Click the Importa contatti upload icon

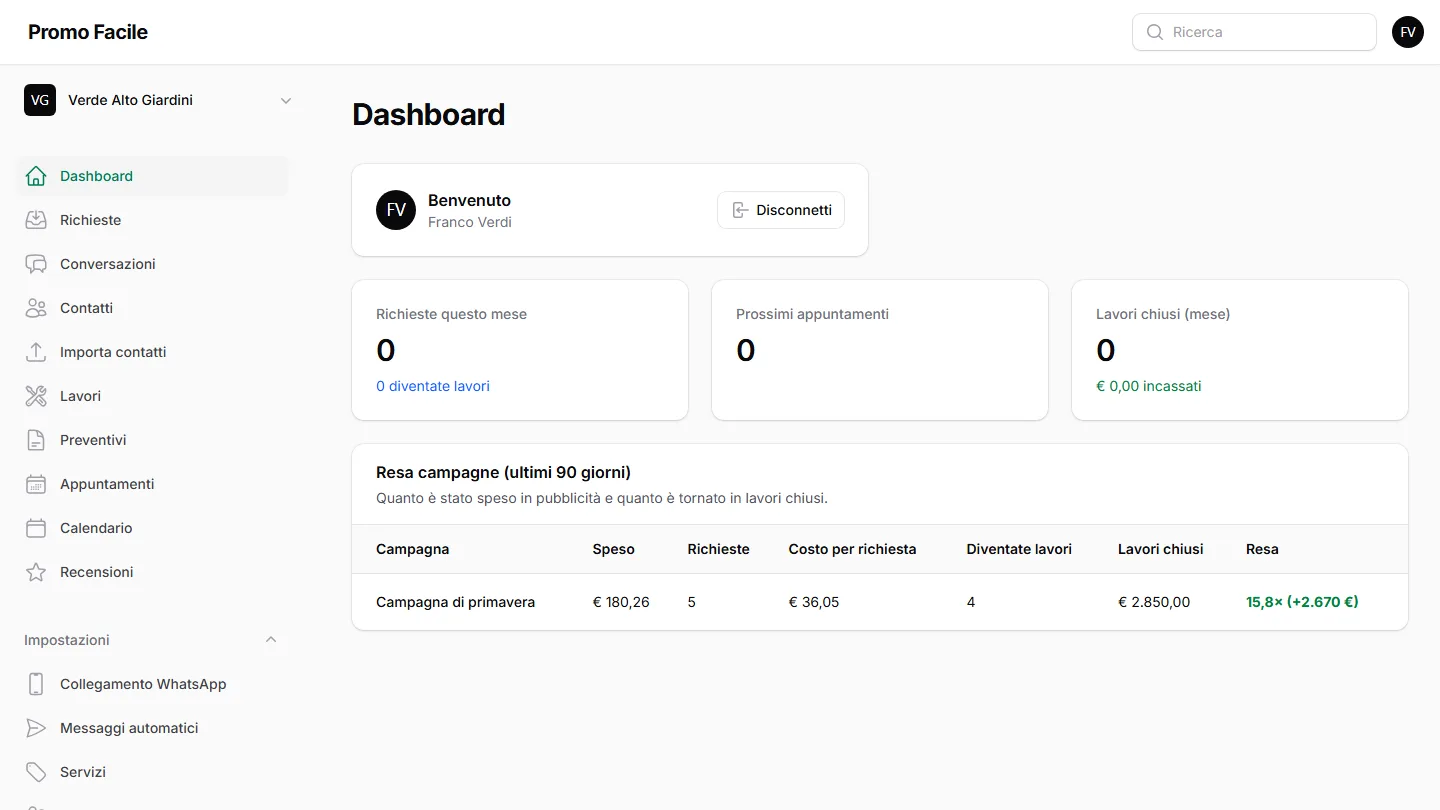tap(36, 352)
